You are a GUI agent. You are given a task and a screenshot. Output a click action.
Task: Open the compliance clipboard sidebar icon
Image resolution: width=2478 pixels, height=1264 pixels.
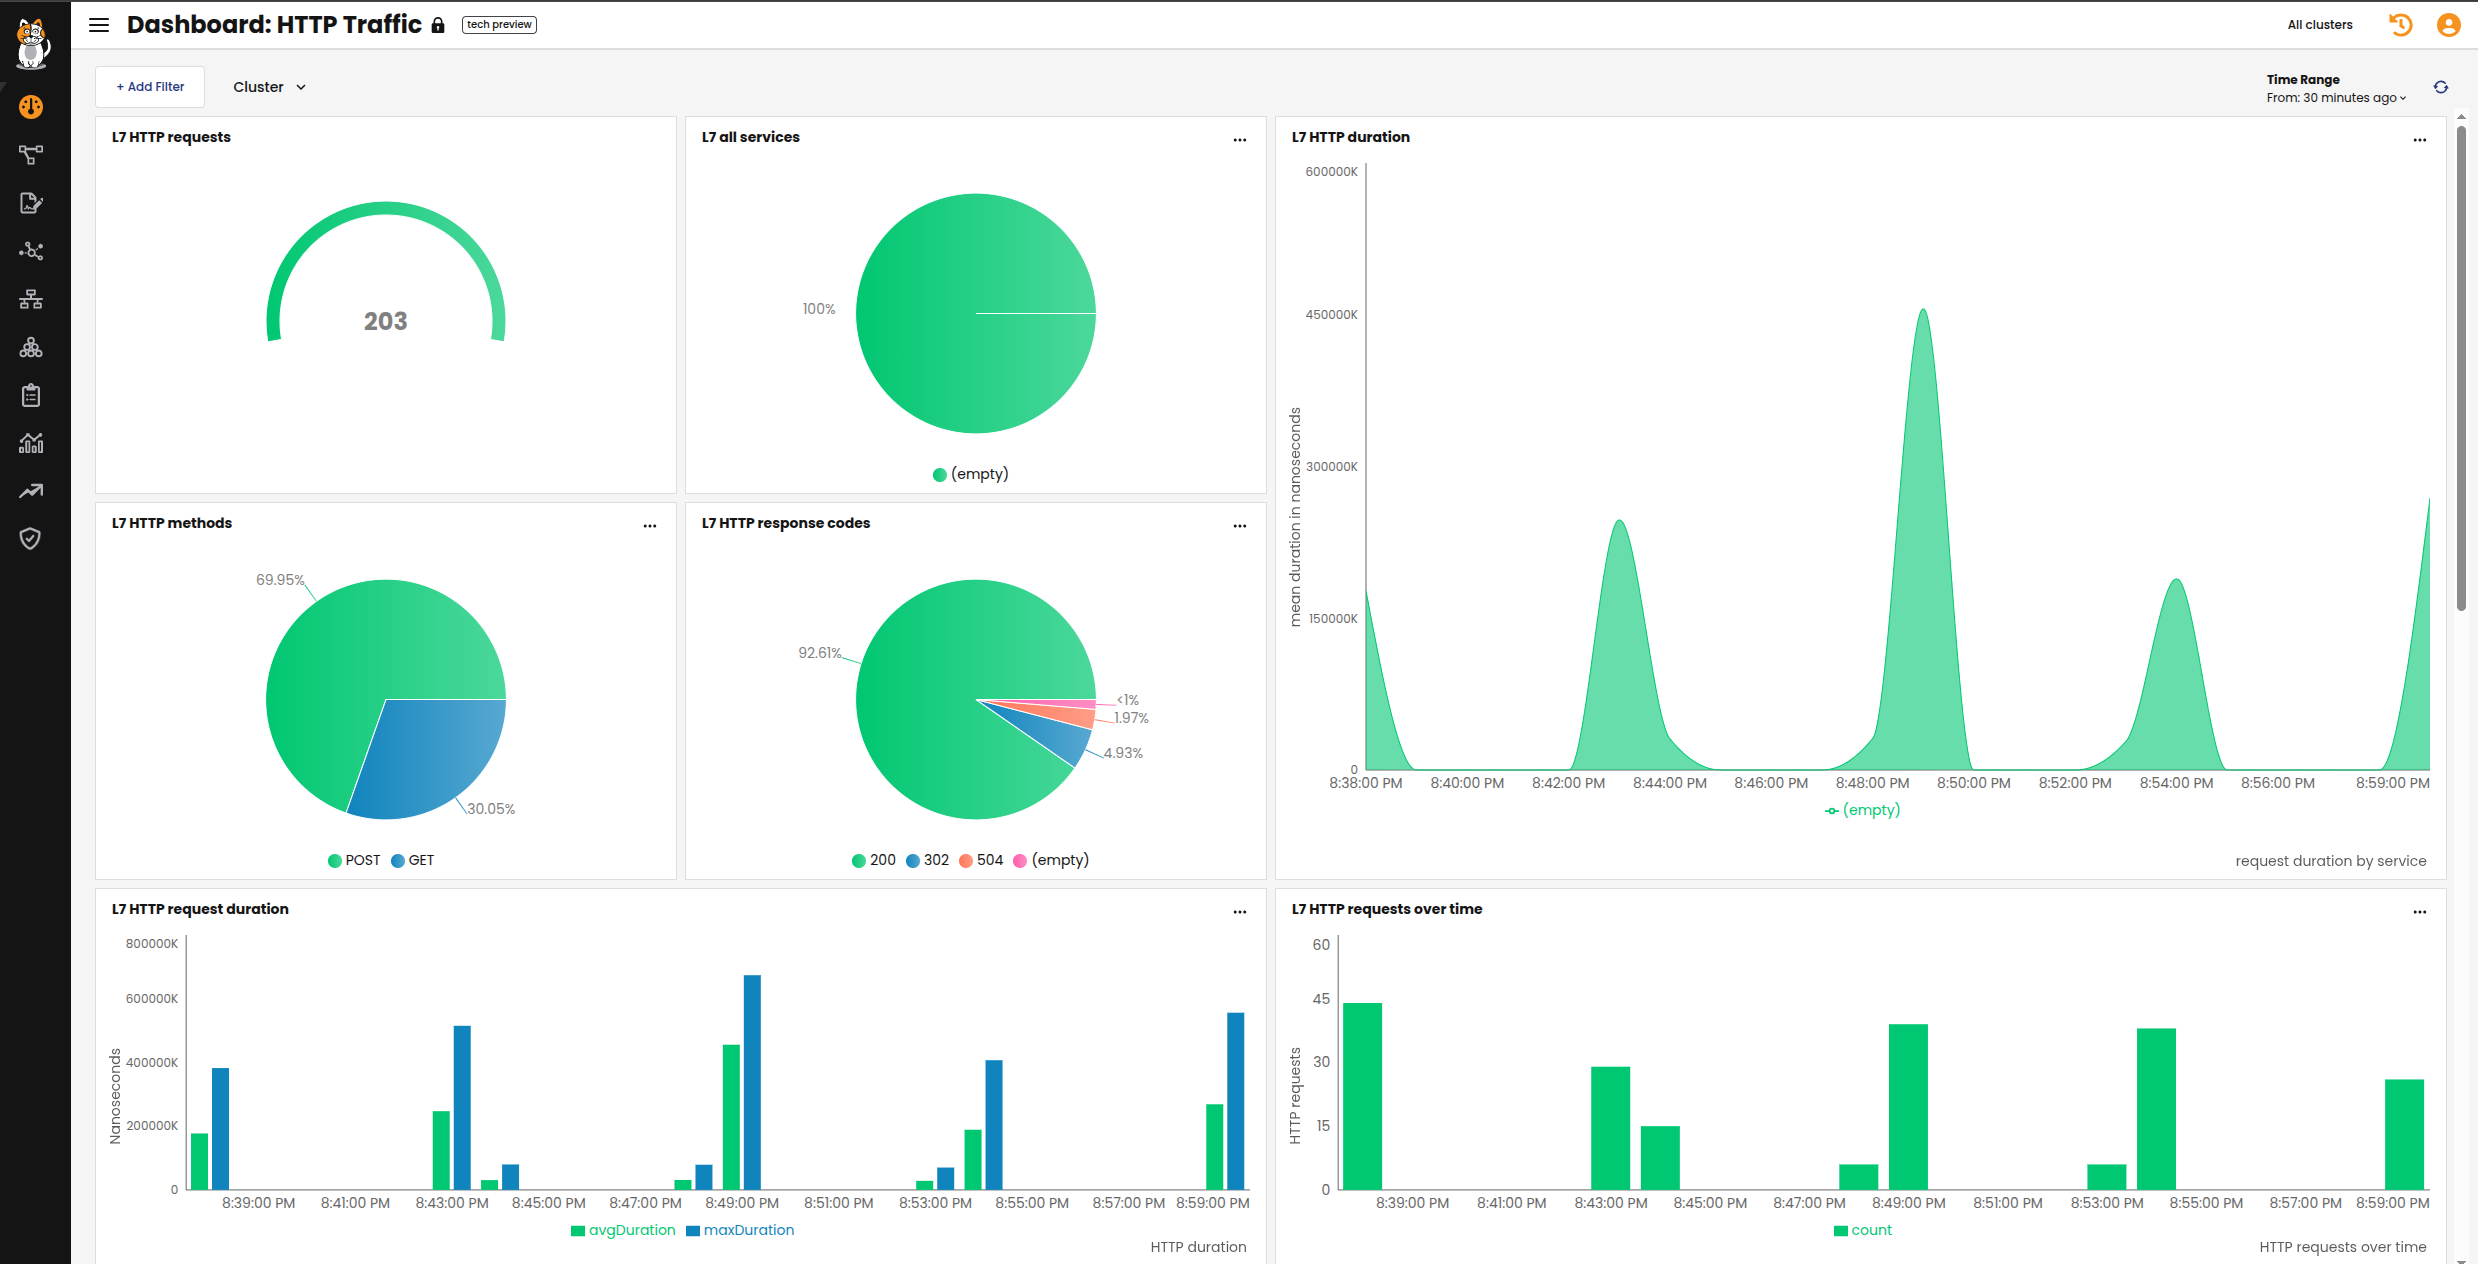[x=31, y=395]
